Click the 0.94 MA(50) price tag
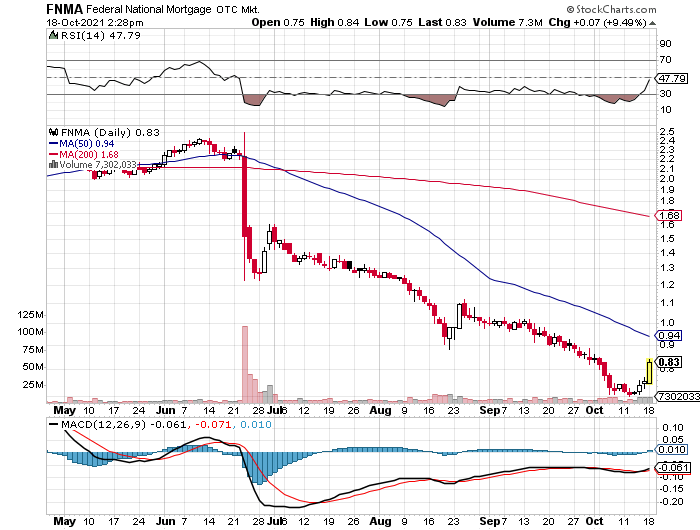This screenshot has height=530, width=700. pyautogui.click(x=668, y=335)
